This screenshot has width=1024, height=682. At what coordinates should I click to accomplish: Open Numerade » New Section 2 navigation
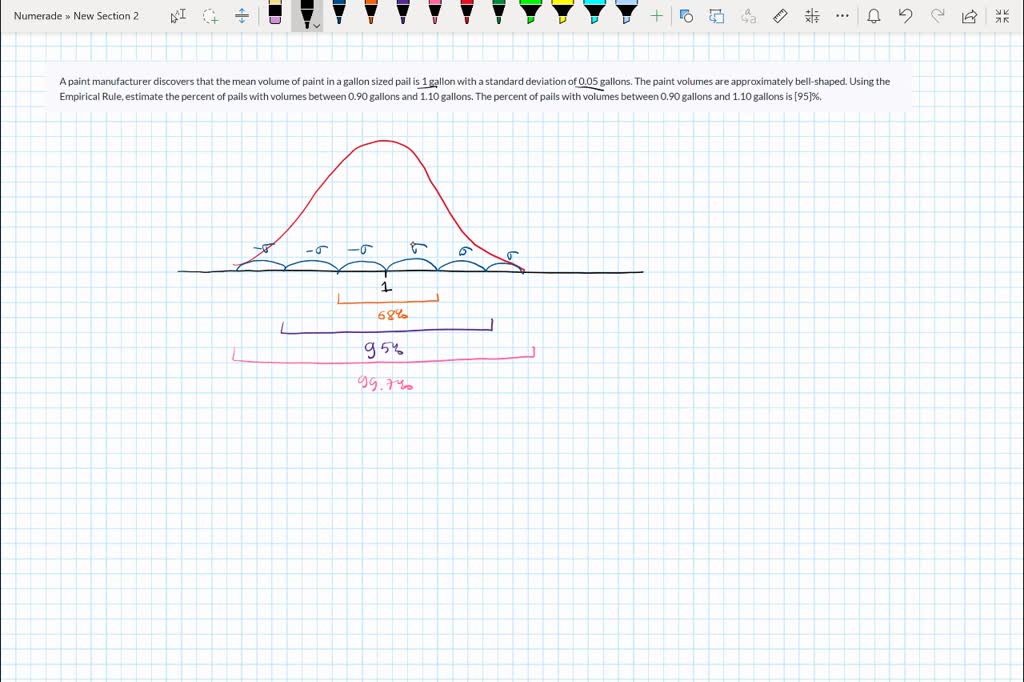point(77,16)
